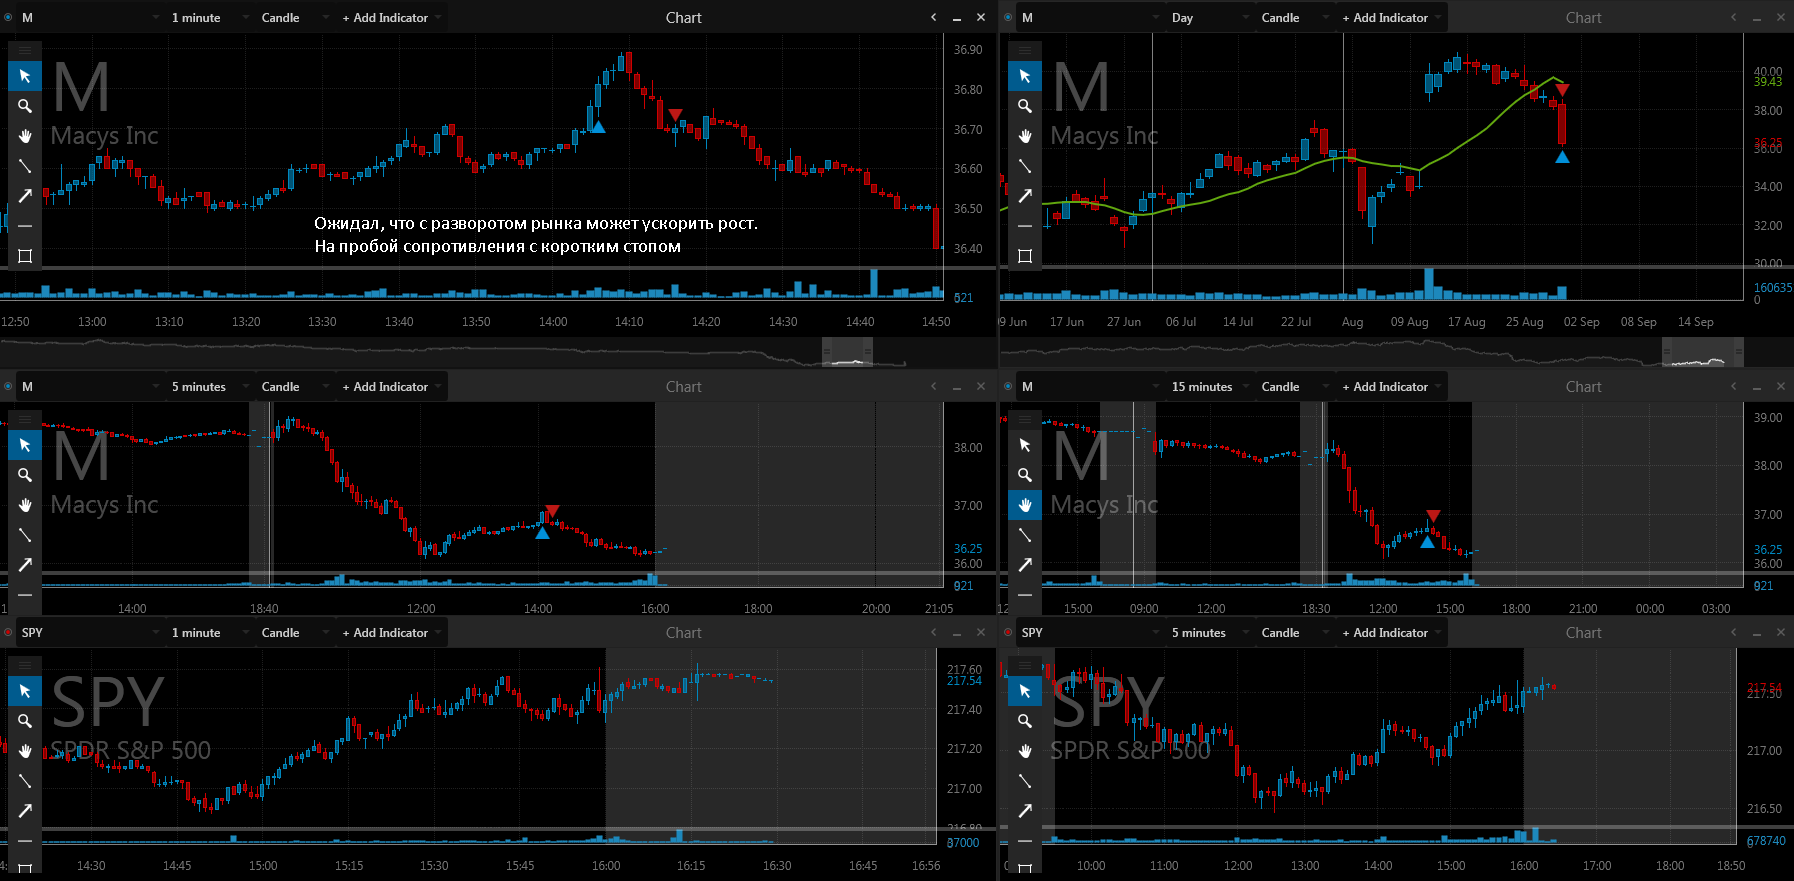Select the rectangle tool in M Day chart
The width and height of the screenshot is (1794, 881).
click(x=1025, y=256)
